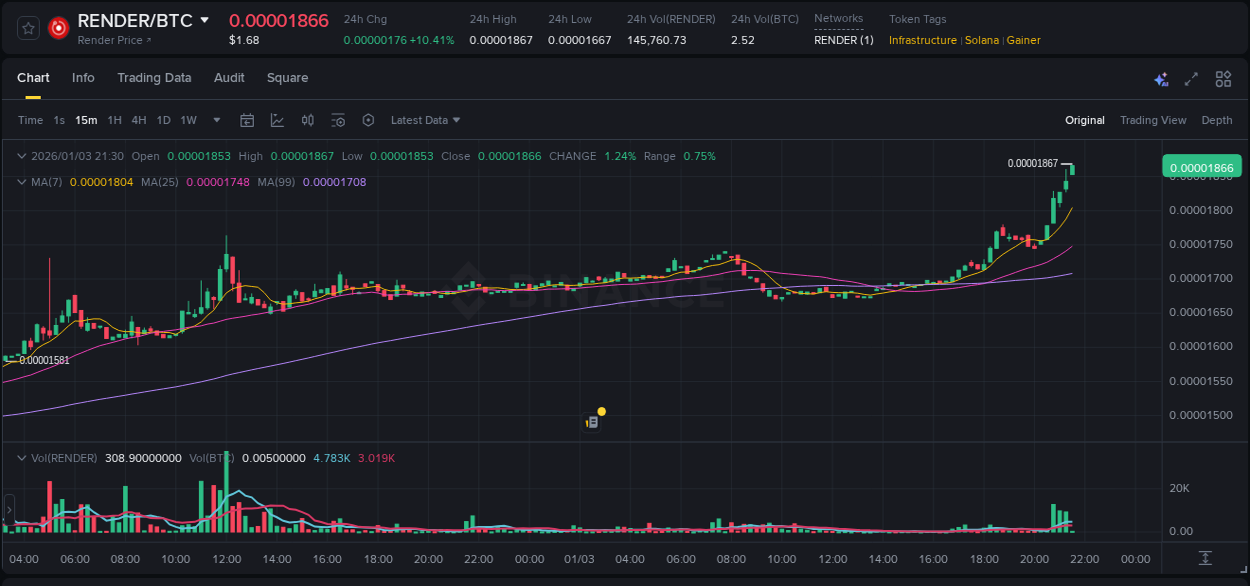Viewport: 1250px width, 586px height.
Task: Click the RENDER token logo
Action: pos(58,27)
